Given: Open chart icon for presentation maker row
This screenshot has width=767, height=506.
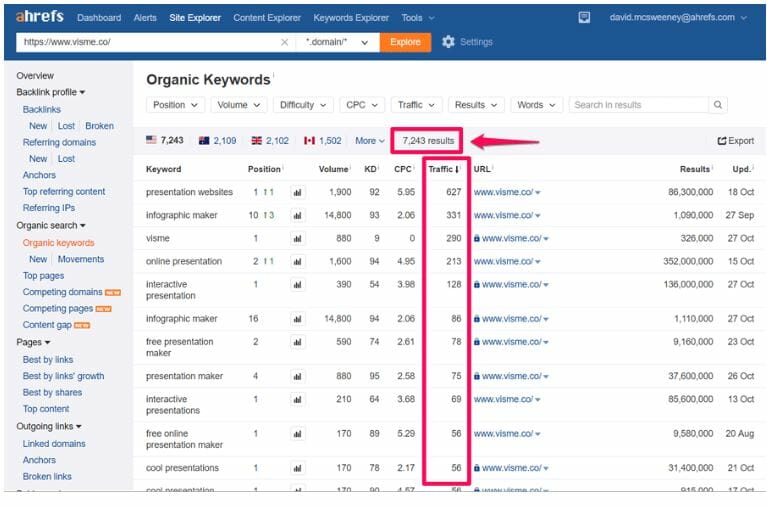Looking at the screenshot, I should click(297, 376).
